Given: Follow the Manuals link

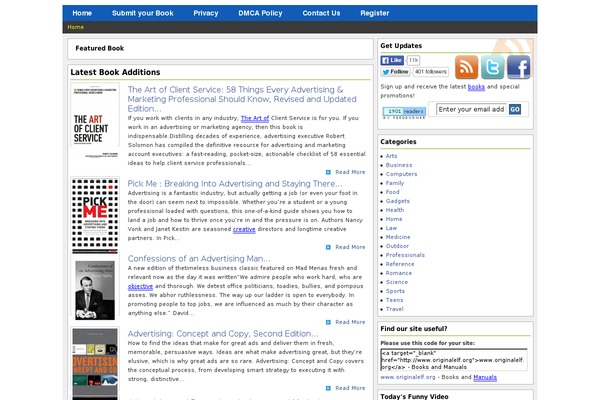Looking at the screenshot, I should (485, 377).
